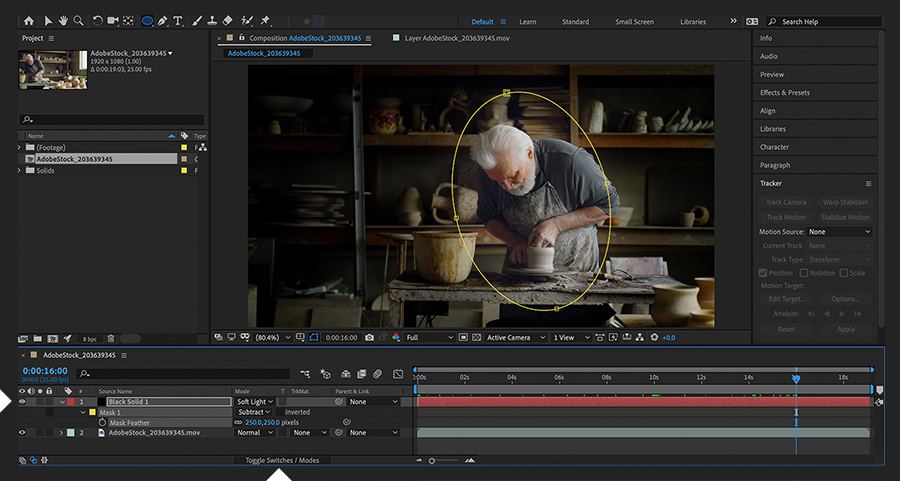This screenshot has width=900, height=481.
Task: Click the timeline zoom slider handle
Action: (x=432, y=460)
